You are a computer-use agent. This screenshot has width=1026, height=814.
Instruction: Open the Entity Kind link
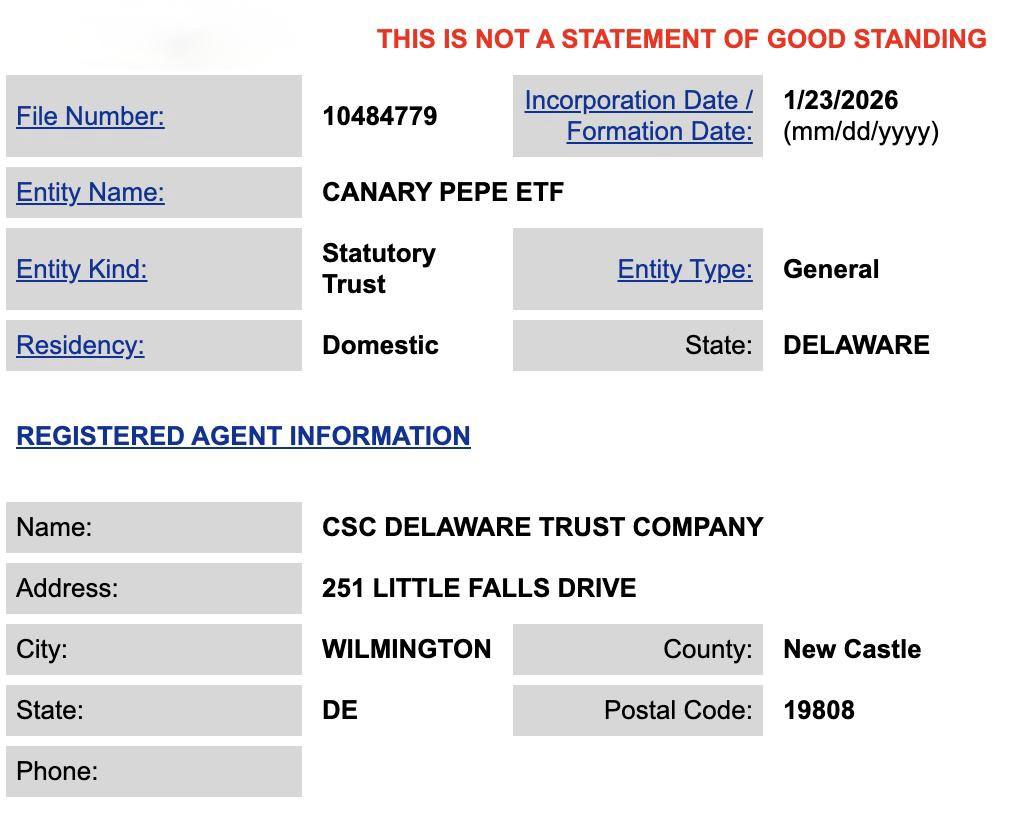click(x=82, y=269)
